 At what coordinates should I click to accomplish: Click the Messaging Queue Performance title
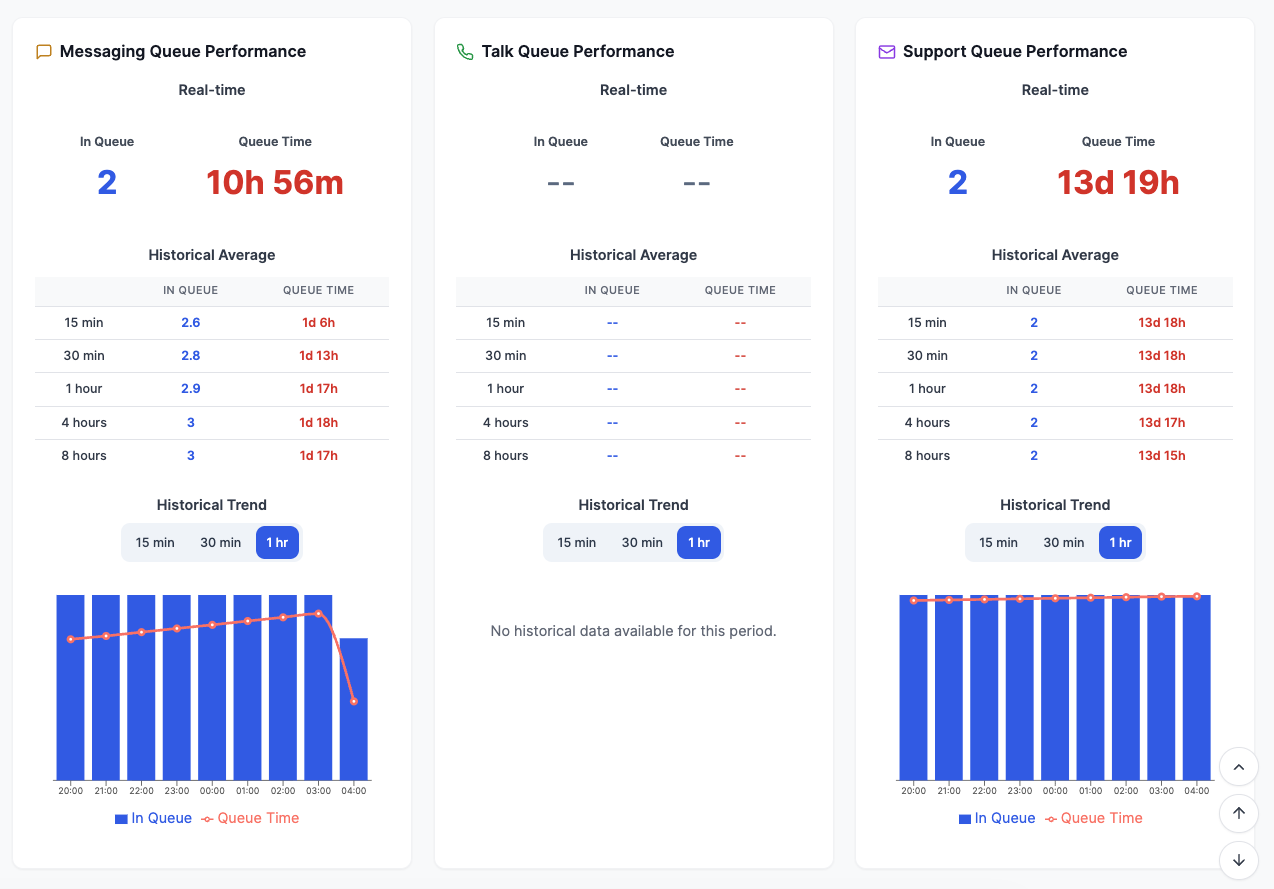[183, 52]
